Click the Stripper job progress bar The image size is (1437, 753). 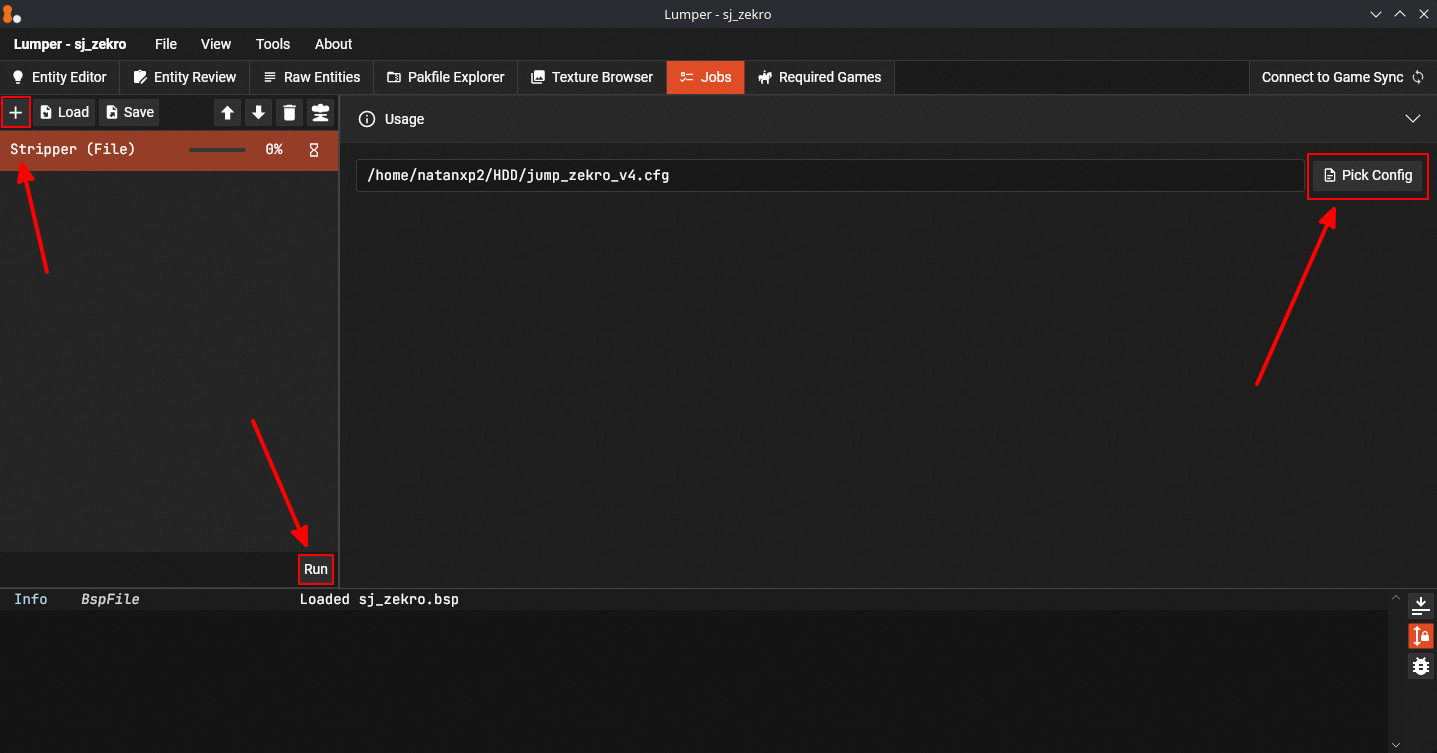point(217,149)
